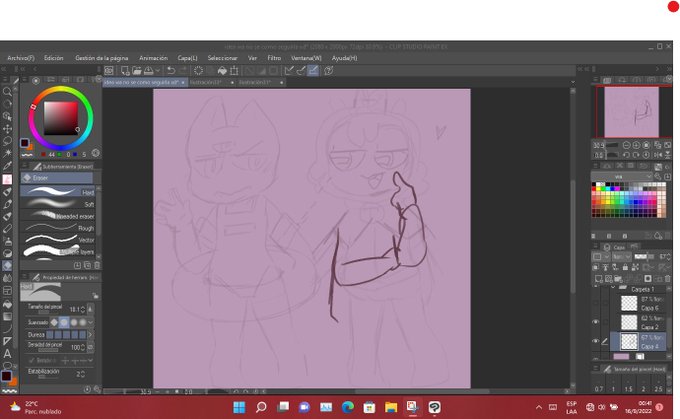Click zoom out in Navigator panel

(626, 145)
